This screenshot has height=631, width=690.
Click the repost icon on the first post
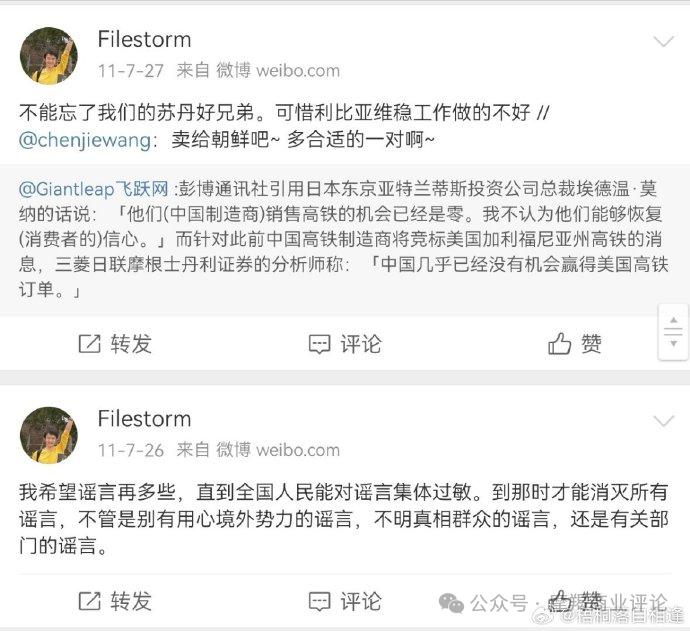pyautogui.click(x=90, y=344)
